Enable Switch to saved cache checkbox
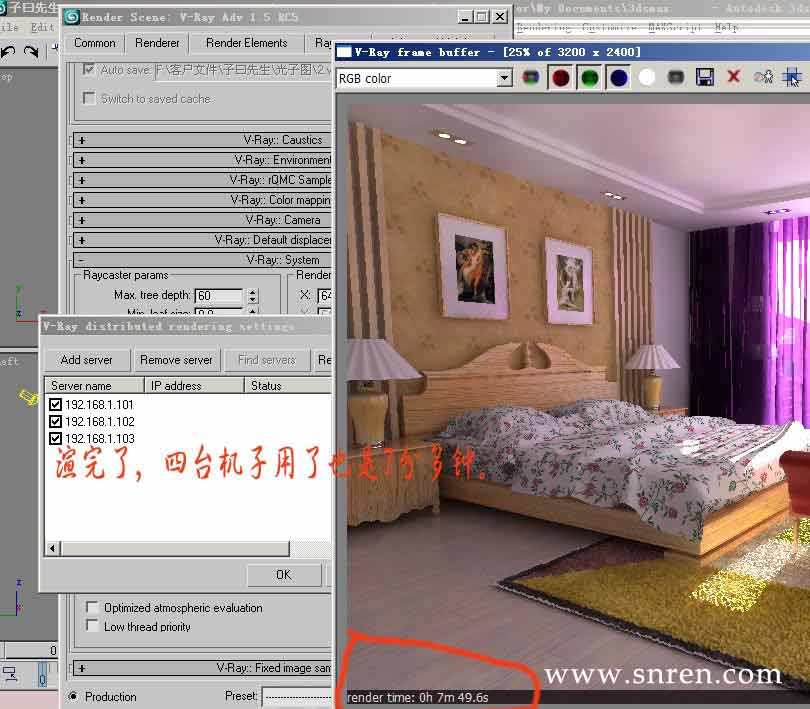 [x=89, y=98]
